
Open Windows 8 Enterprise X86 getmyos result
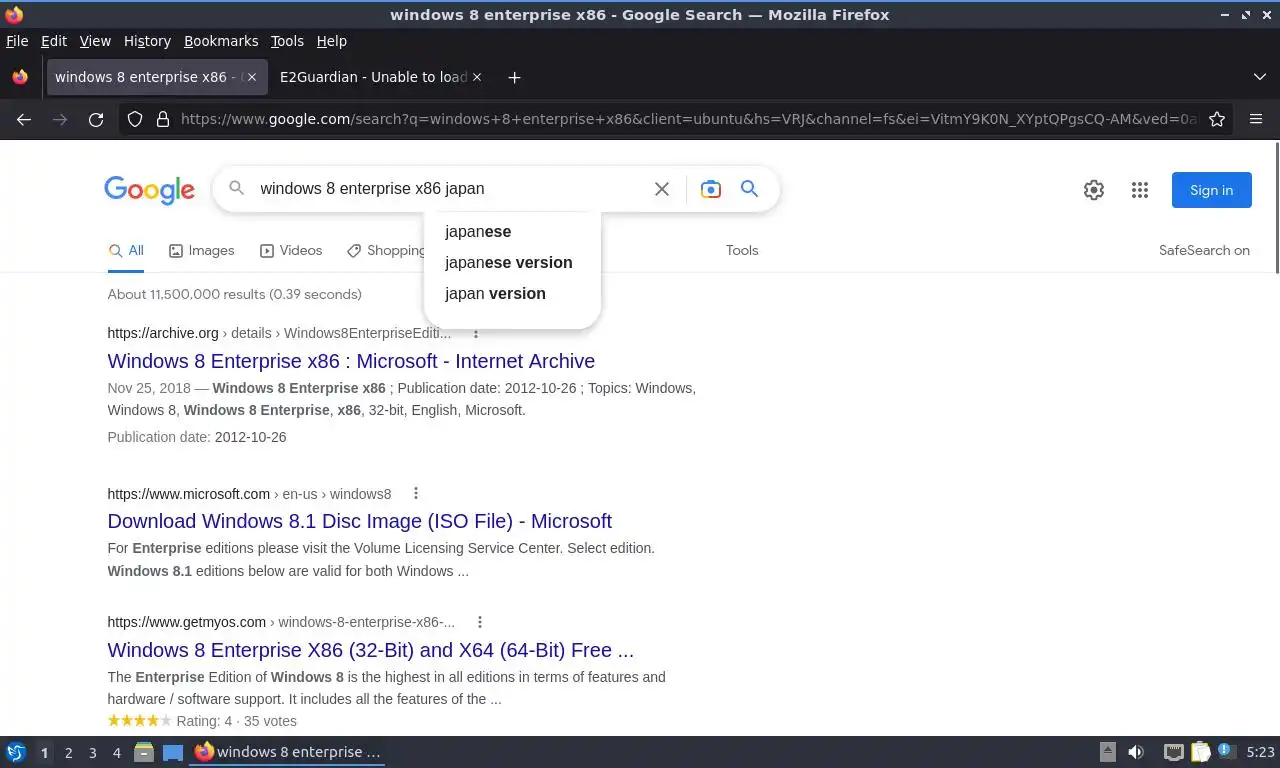click(370, 650)
